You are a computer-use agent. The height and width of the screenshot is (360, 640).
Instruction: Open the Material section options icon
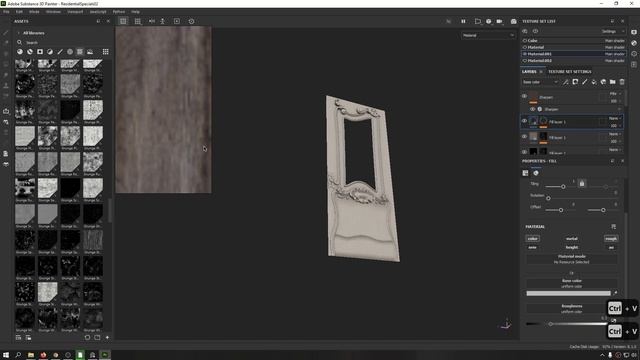(x=613, y=227)
